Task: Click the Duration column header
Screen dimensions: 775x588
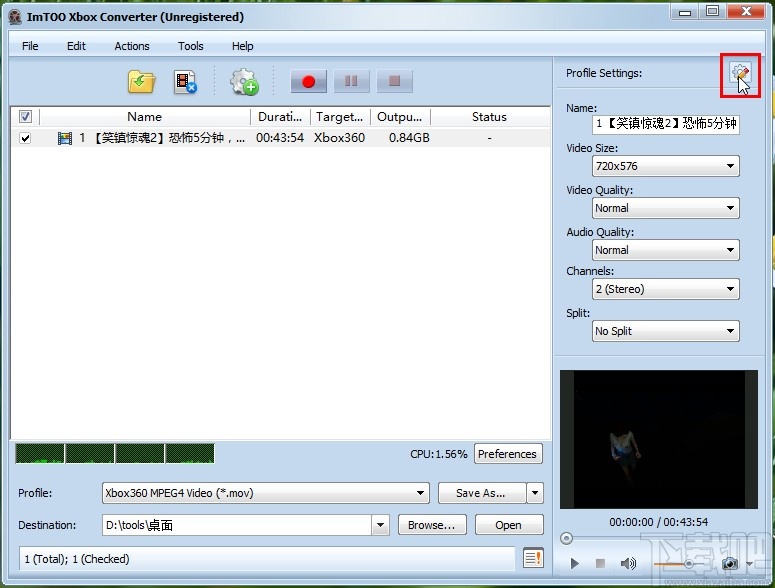Action: coord(280,117)
